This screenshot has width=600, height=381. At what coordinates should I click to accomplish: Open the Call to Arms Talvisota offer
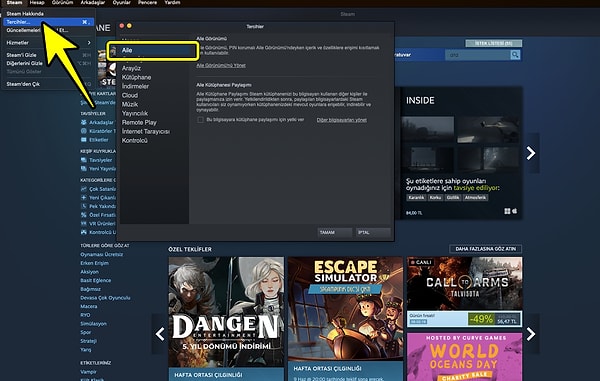pyautogui.click(x=464, y=292)
